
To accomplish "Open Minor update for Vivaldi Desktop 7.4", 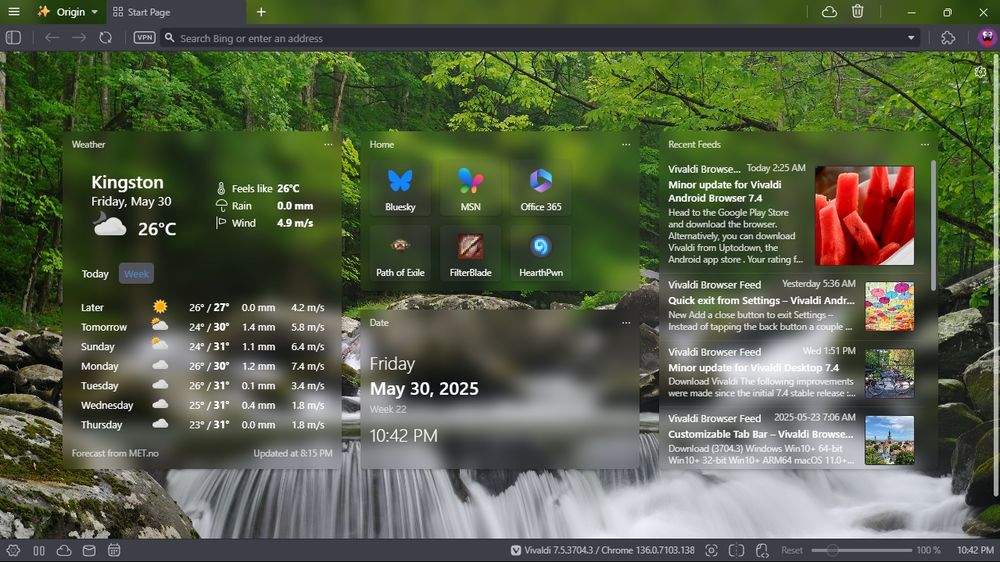I will coord(753,367).
